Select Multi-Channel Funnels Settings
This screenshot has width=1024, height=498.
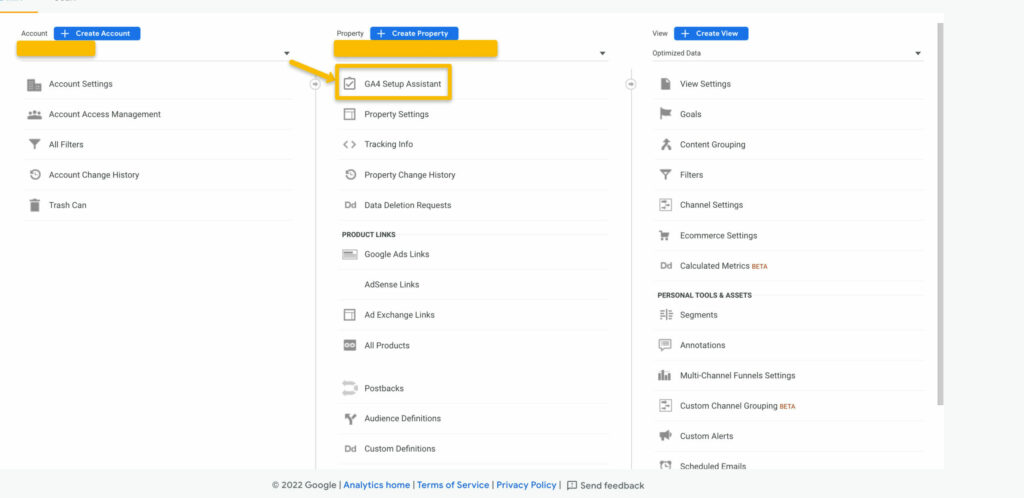coord(737,376)
